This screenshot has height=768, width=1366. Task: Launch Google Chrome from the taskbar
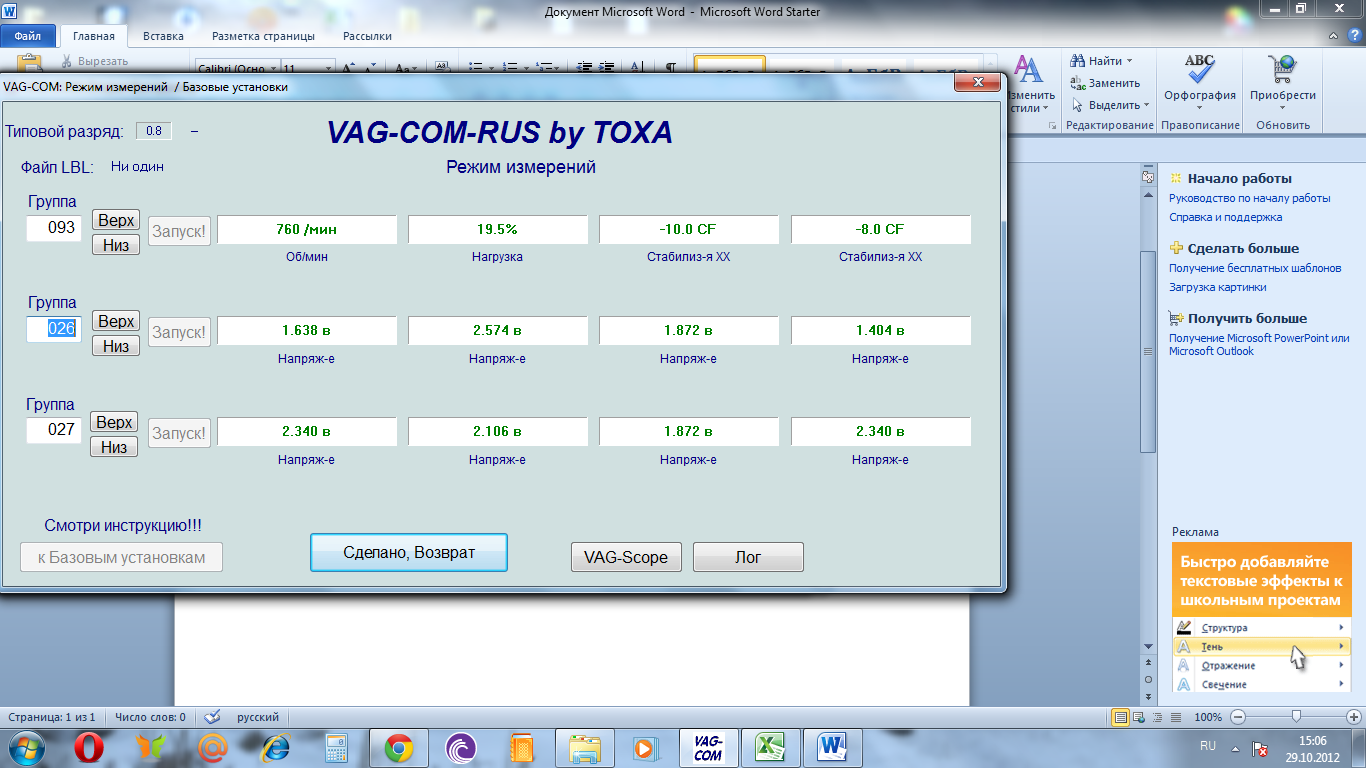[x=399, y=748]
